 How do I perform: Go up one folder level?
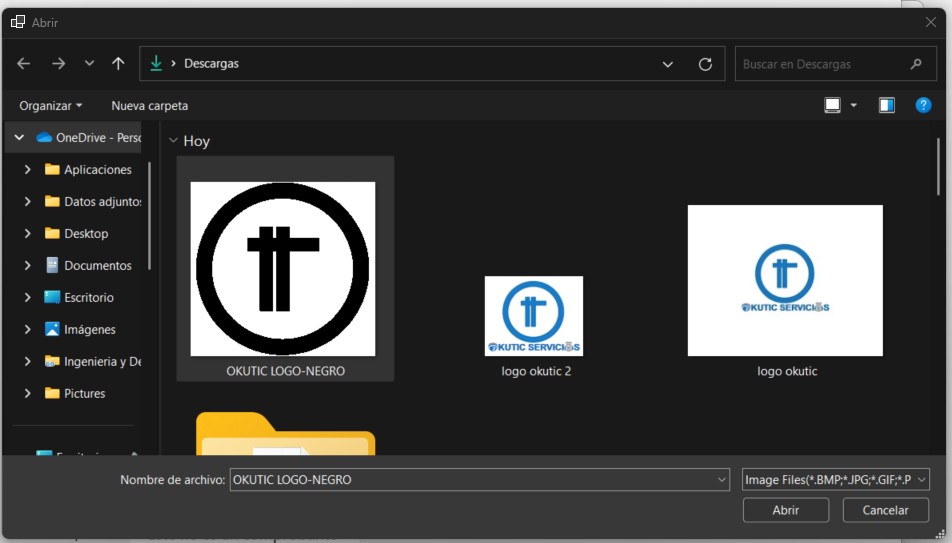(x=118, y=64)
